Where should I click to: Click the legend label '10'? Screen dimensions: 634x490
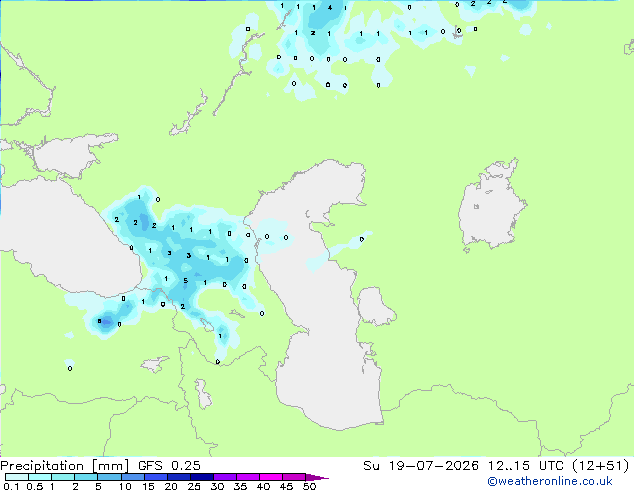click(x=125, y=486)
